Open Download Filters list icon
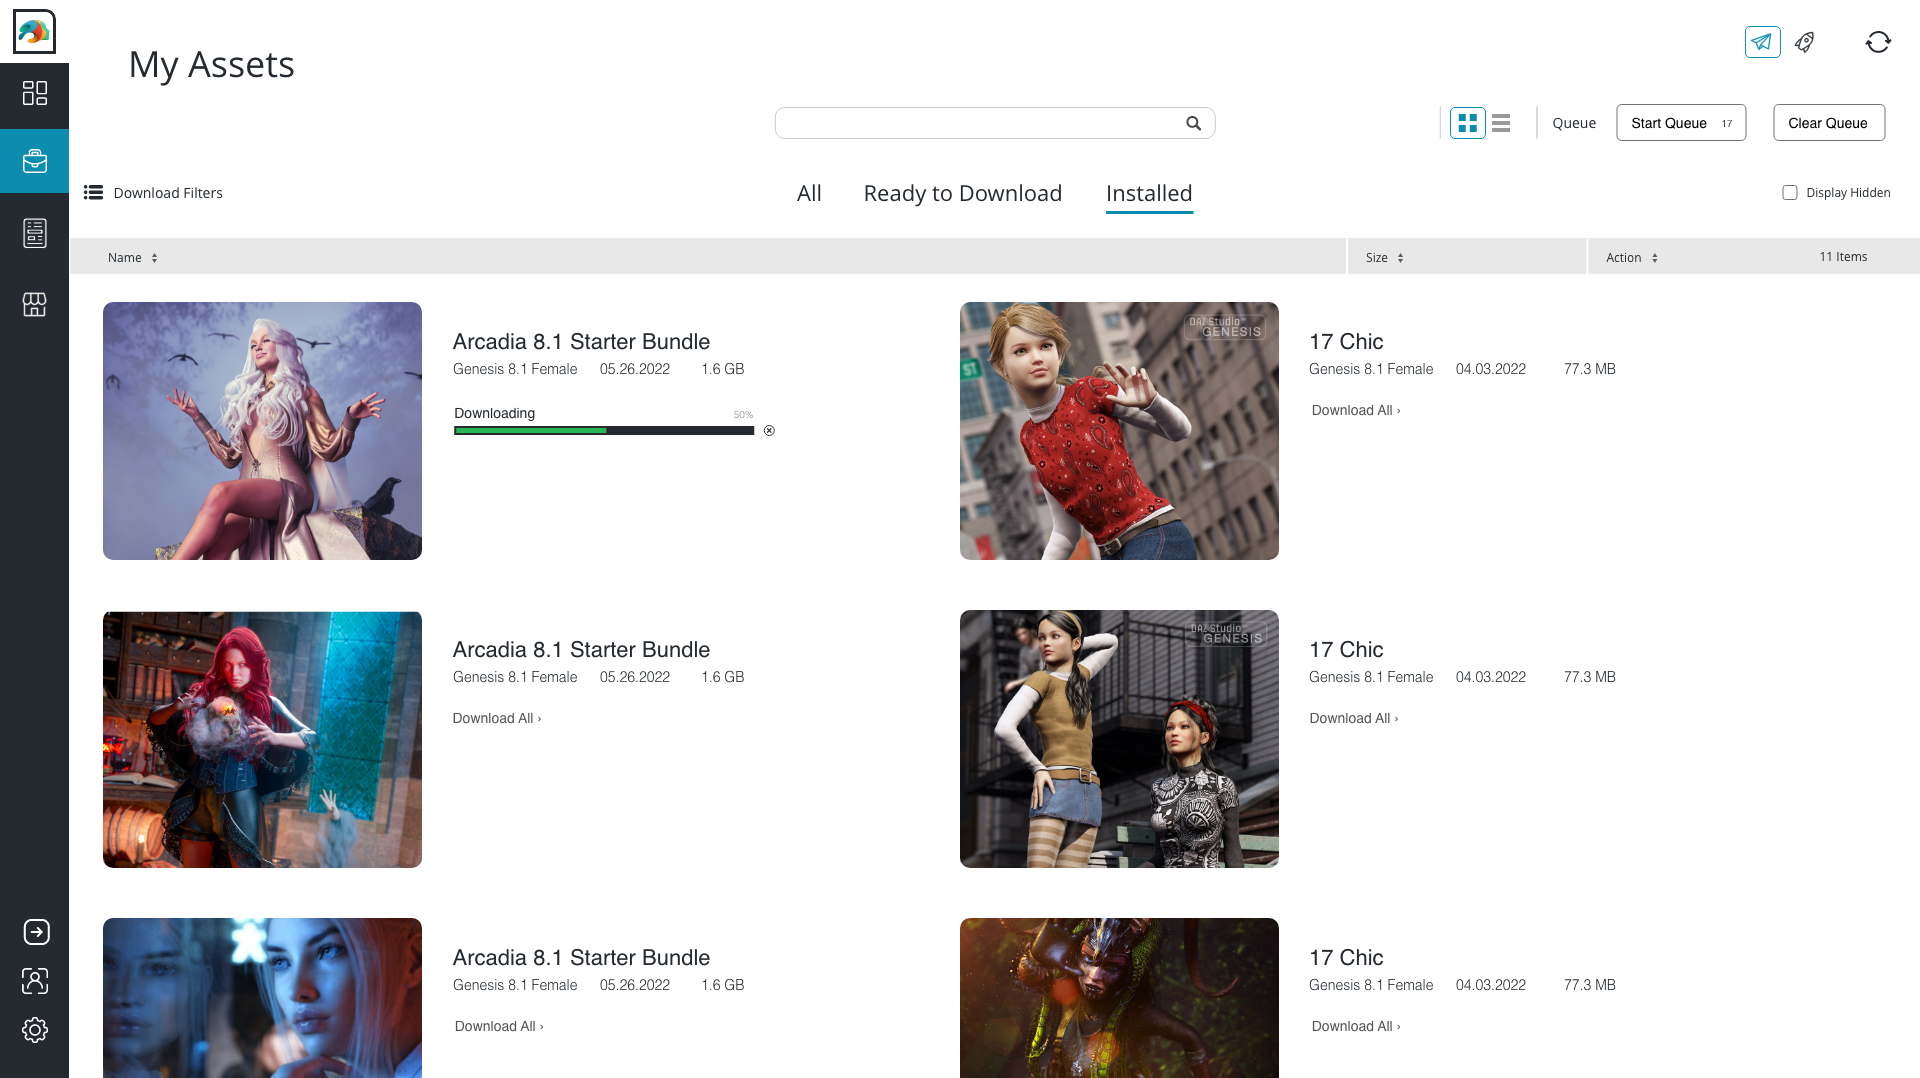 click(93, 192)
